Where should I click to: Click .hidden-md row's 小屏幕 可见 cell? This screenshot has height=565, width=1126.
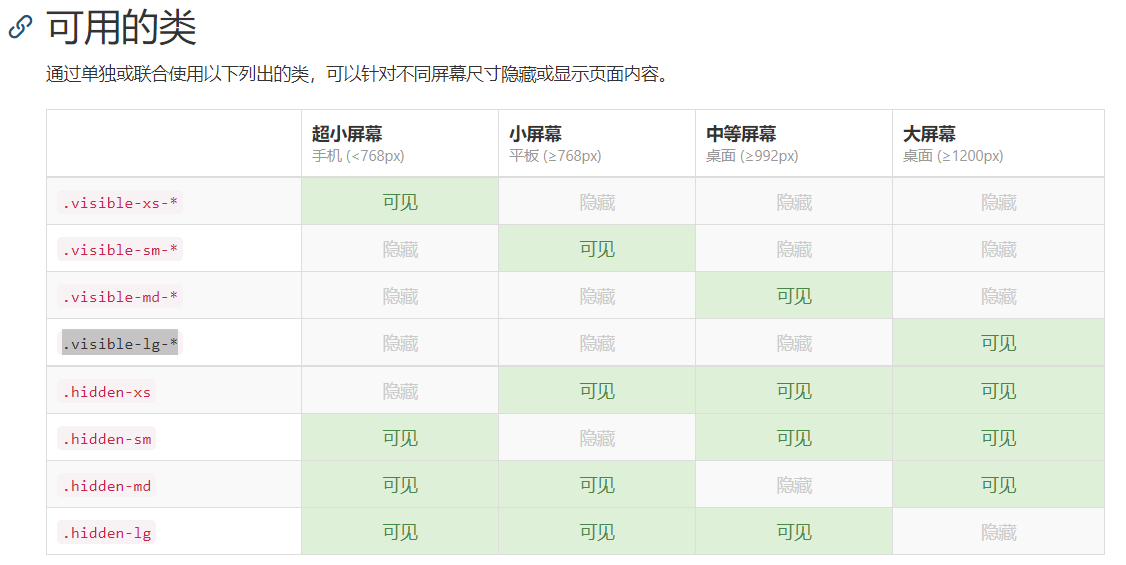(597, 485)
